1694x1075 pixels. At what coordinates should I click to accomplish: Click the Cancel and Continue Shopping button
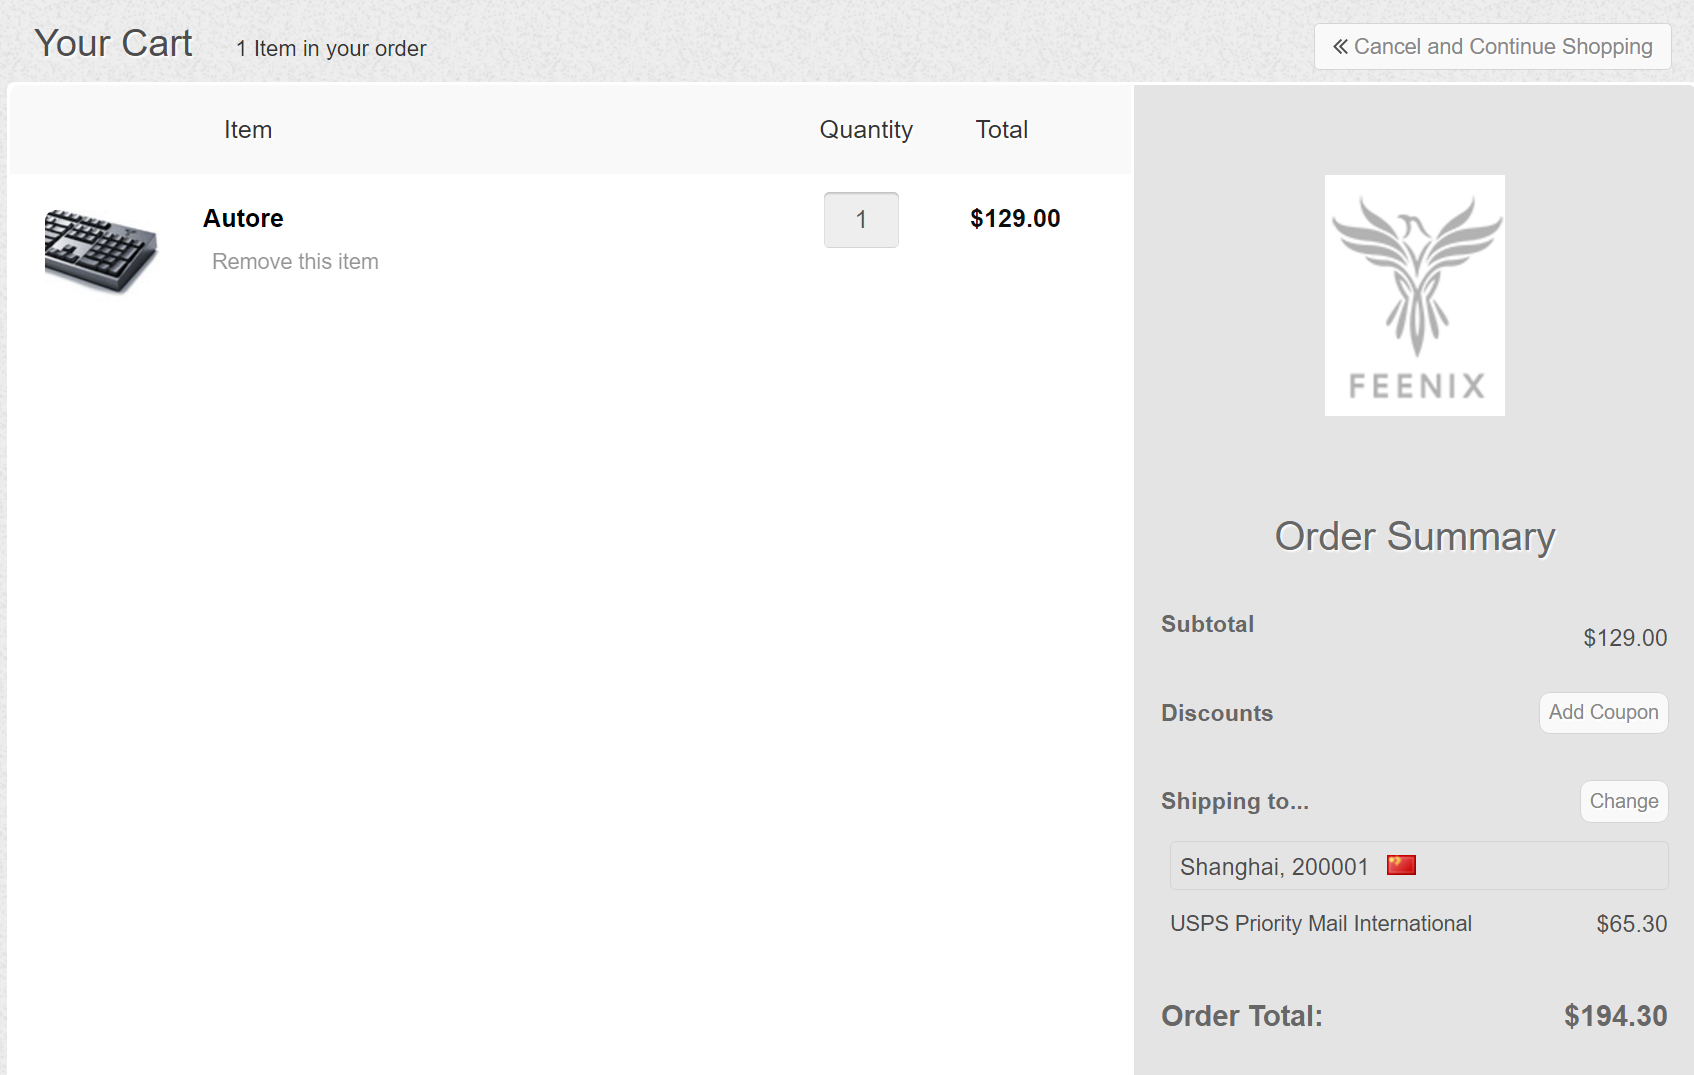1492,47
